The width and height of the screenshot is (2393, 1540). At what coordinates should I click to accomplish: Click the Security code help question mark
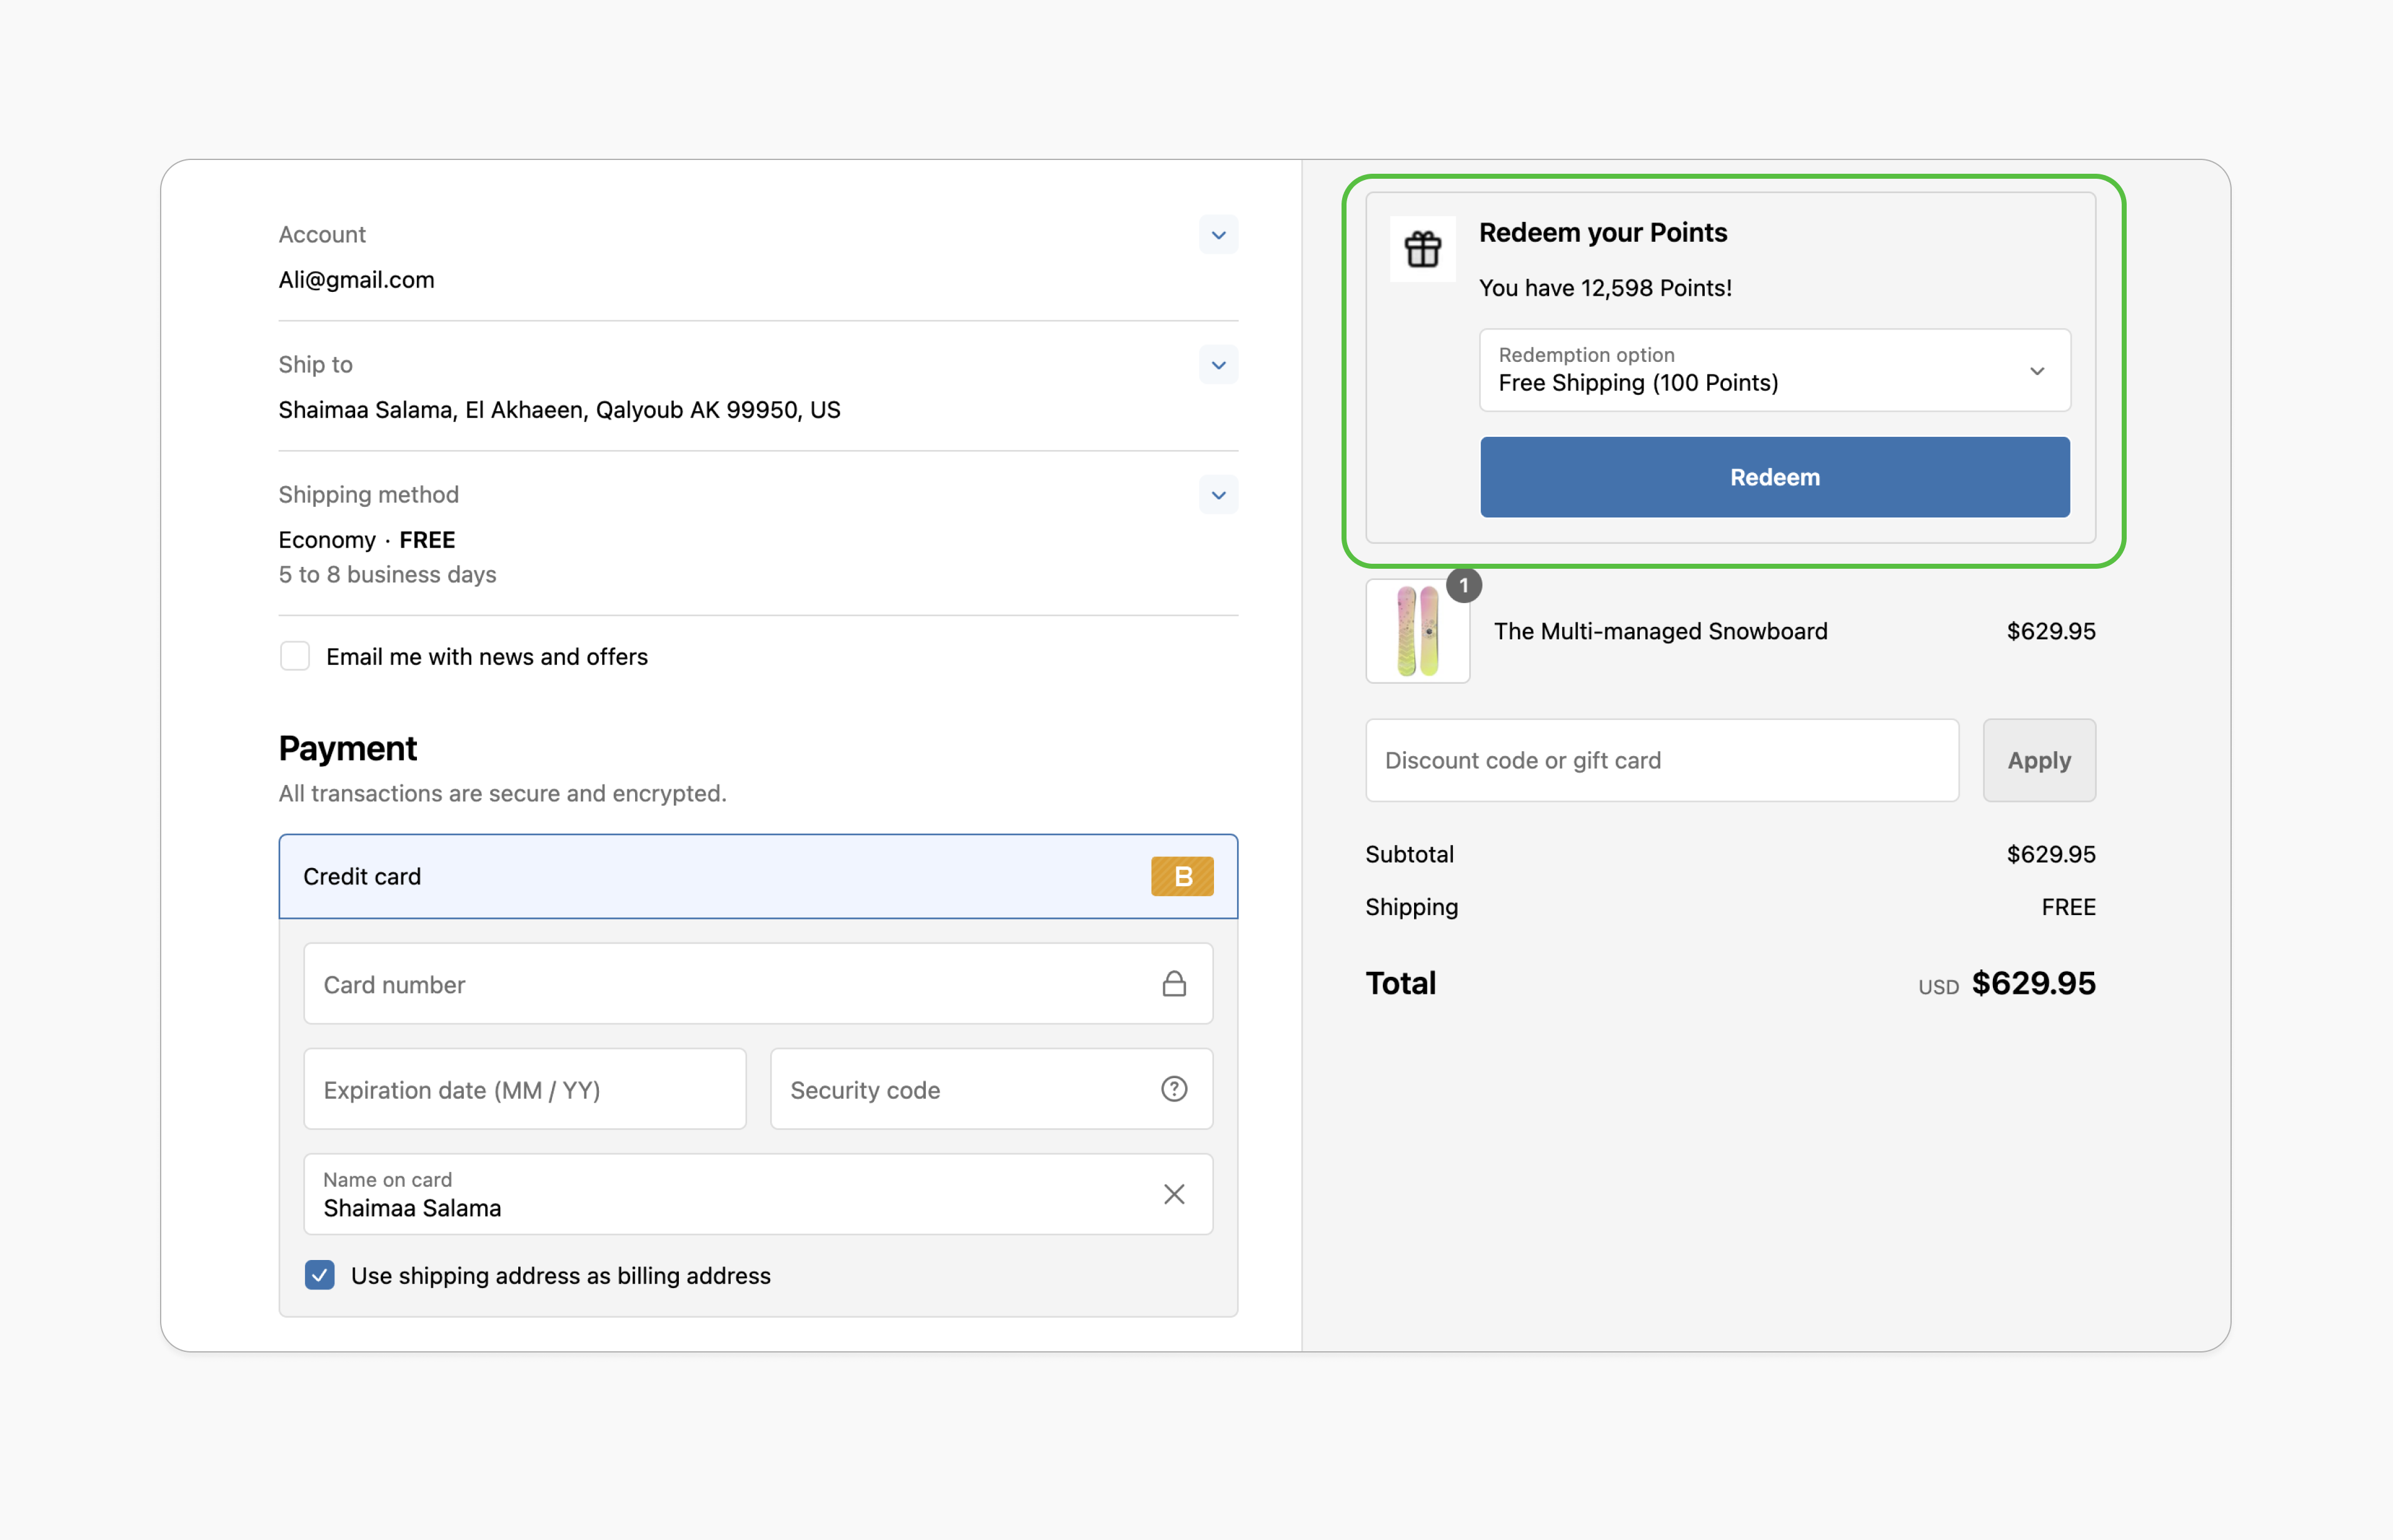click(1174, 1089)
